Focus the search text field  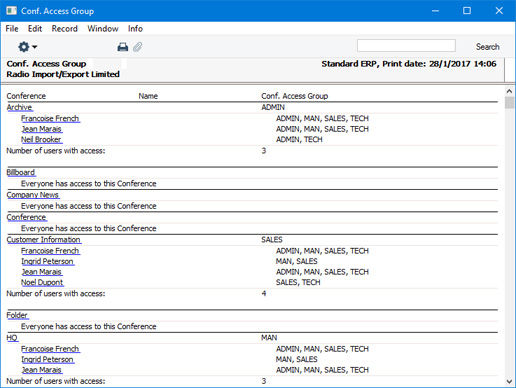pyautogui.click(x=406, y=46)
